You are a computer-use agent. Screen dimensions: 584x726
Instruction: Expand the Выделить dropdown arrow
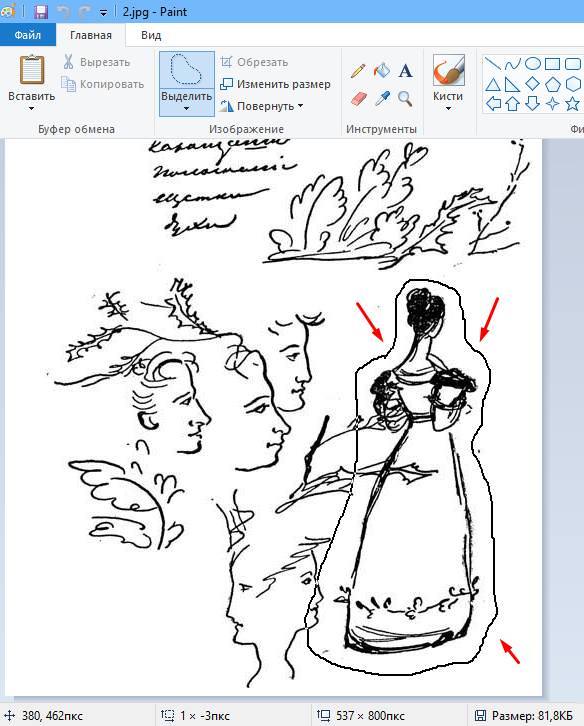point(187,109)
